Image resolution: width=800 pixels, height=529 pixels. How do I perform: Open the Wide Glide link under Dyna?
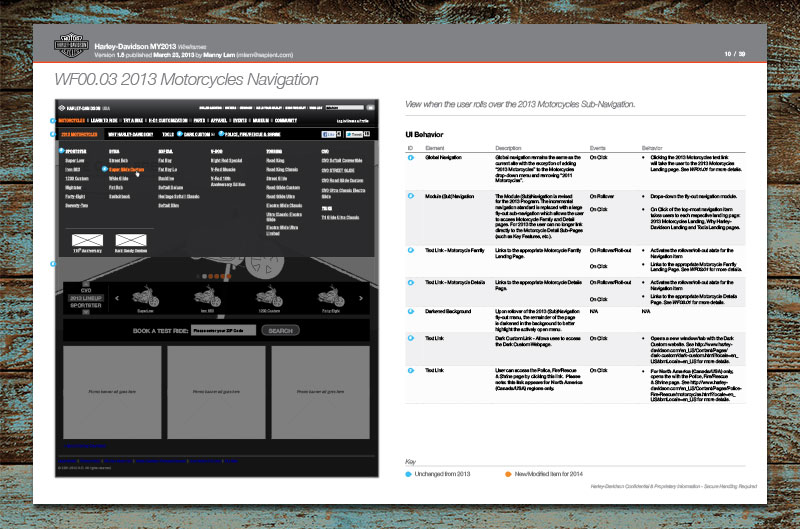pos(118,179)
